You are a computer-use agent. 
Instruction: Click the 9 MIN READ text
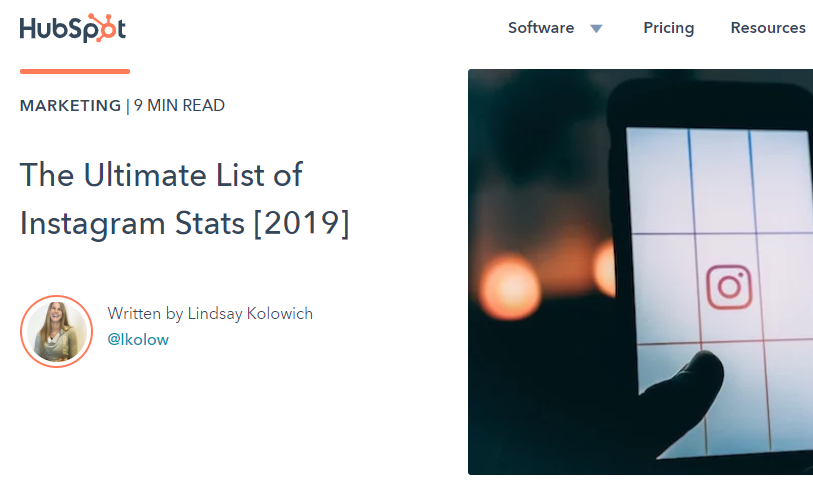[179, 106]
